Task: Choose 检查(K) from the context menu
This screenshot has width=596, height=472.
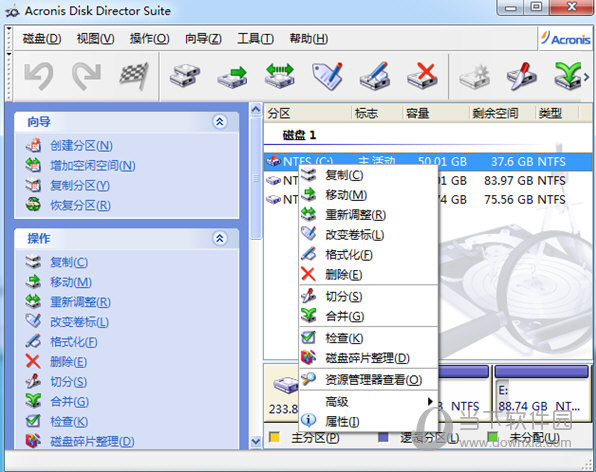Action: (x=368, y=338)
